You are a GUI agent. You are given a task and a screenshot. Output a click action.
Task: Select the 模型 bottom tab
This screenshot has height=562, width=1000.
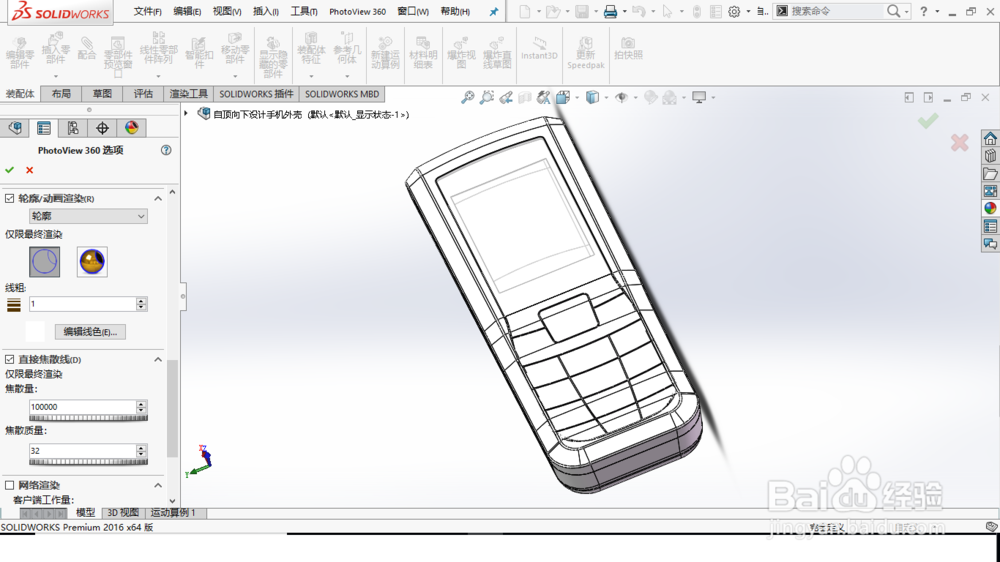[85, 513]
